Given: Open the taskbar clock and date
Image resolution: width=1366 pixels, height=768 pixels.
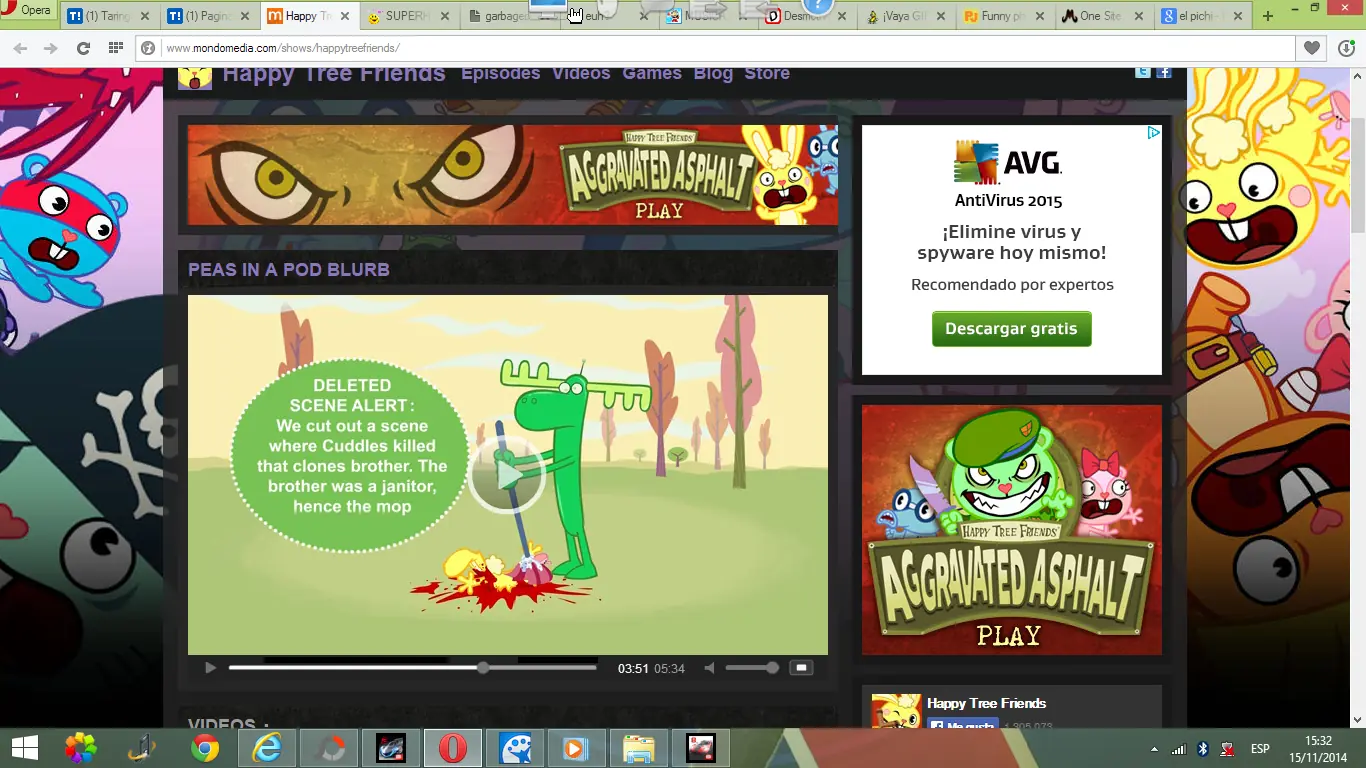Looking at the screenshot, I should (1319, 748).
